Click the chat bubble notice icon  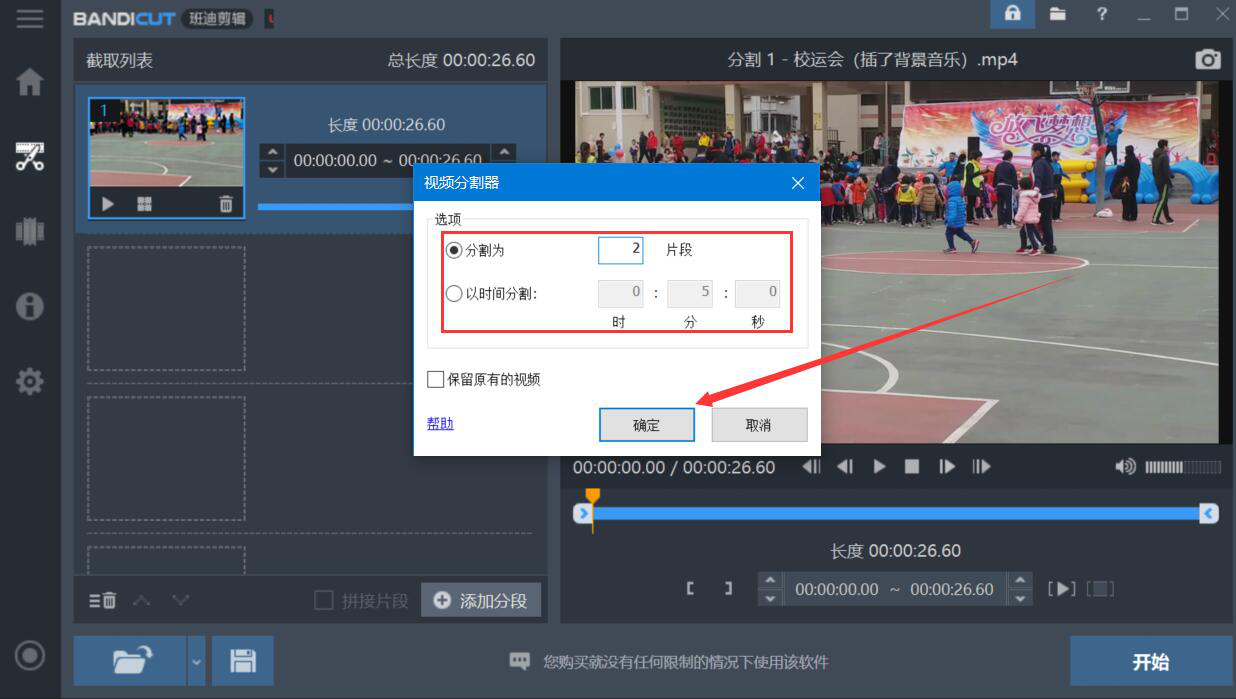click(519, 661)
